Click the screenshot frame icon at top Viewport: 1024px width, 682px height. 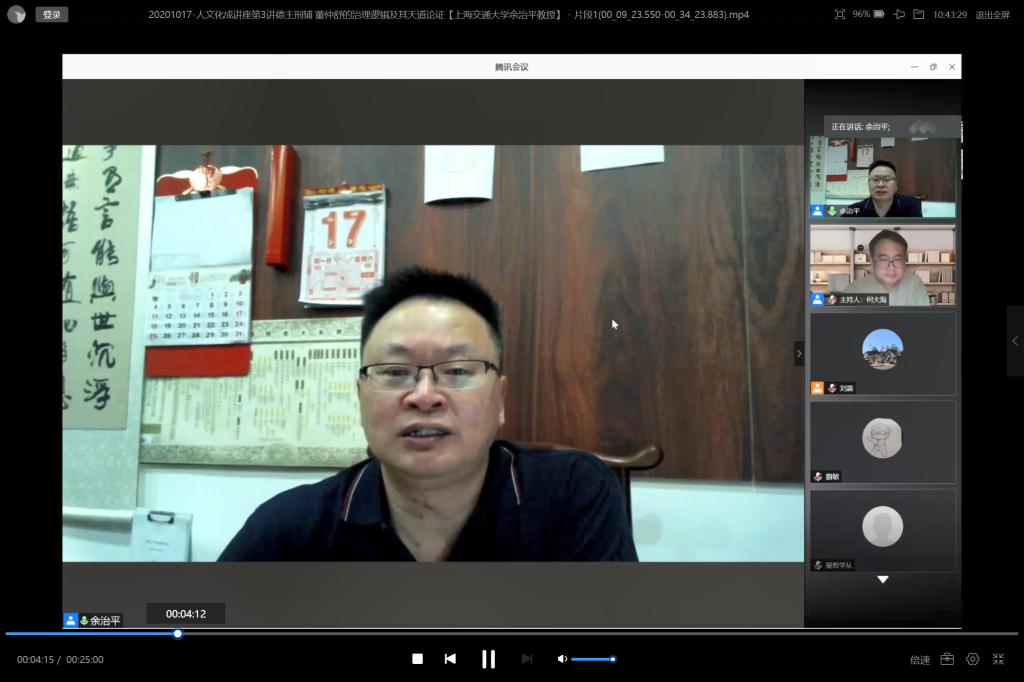839,14
